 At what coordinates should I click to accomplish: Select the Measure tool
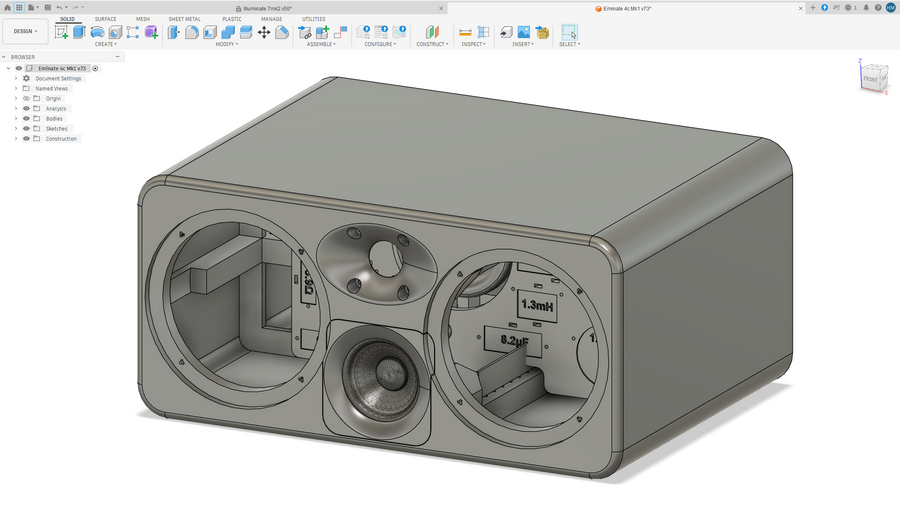(465, 32)
